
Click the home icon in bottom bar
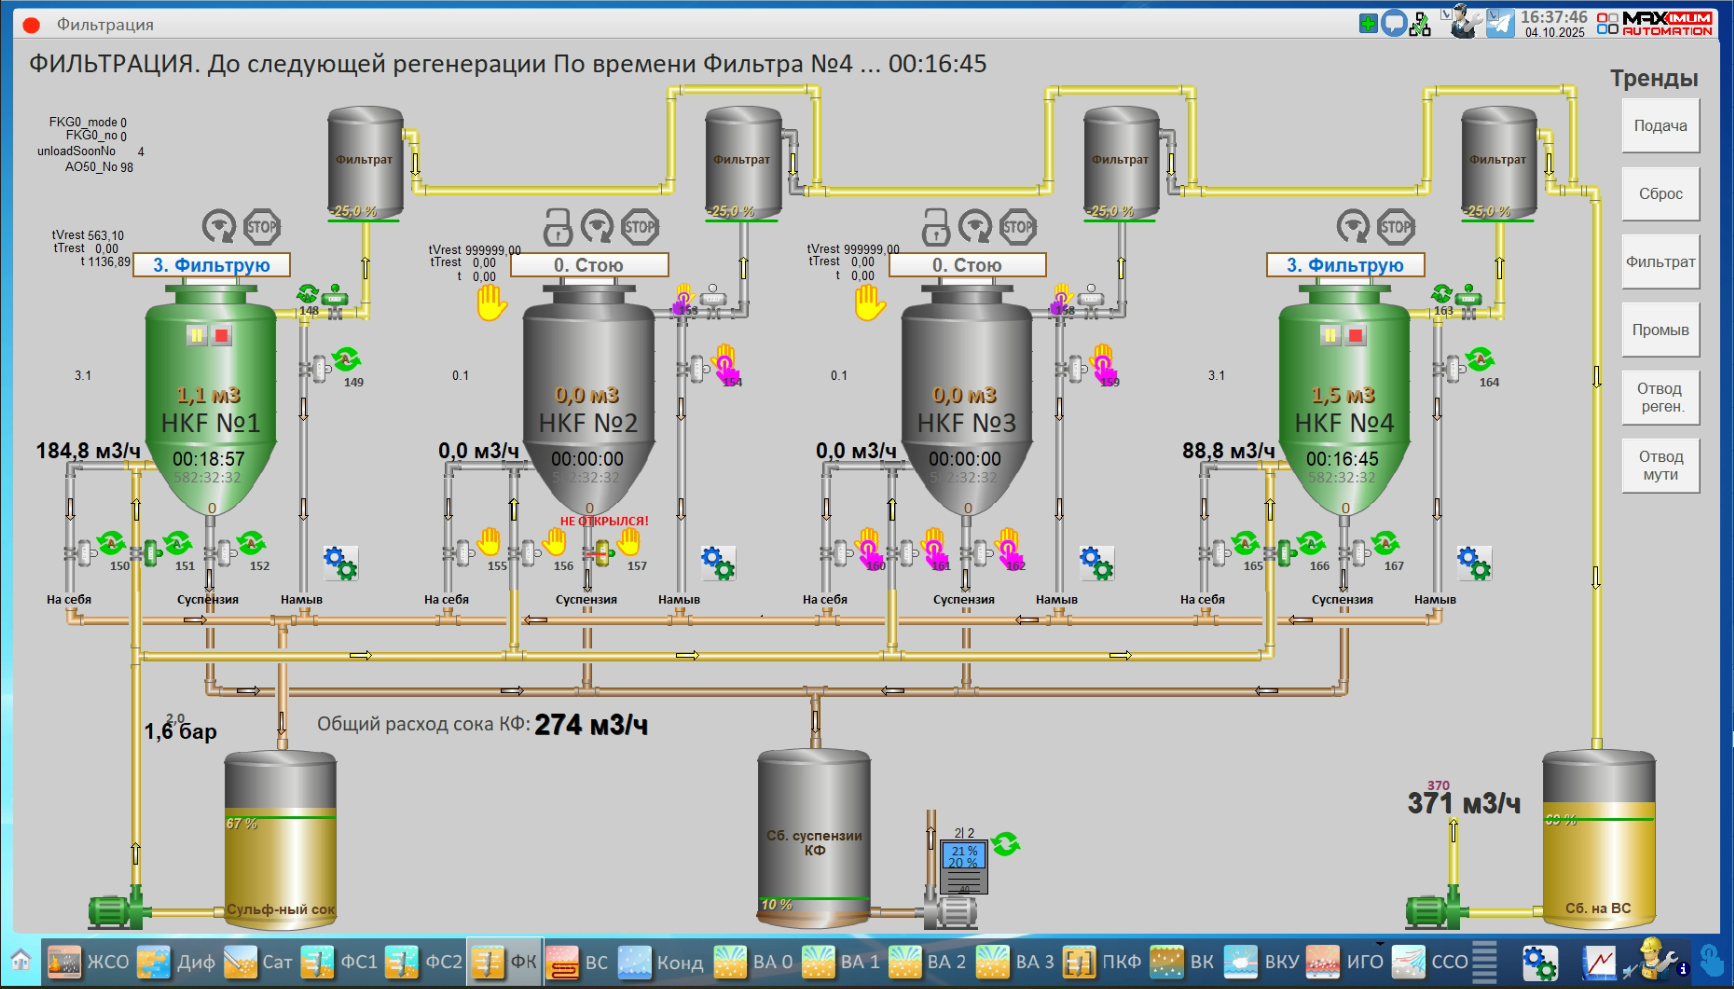coord(21,962)
